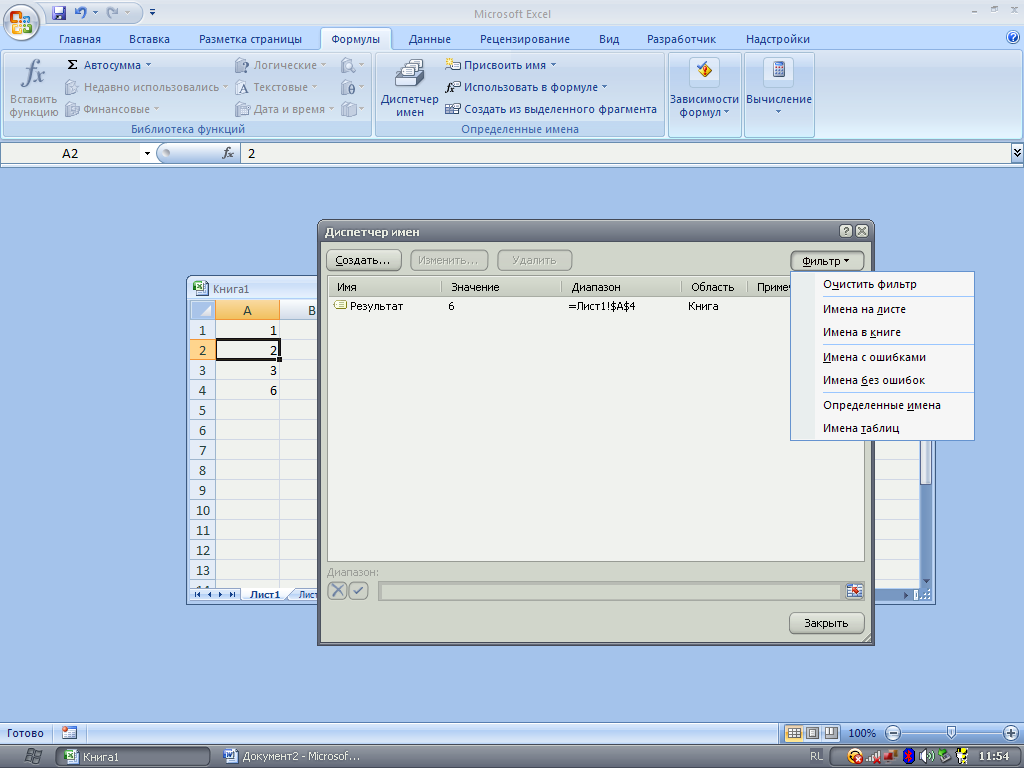Screen dimensions: 1024x768
Task: Switch to the Insert tab
Action: pyautogui.click(x=149, y=39)
